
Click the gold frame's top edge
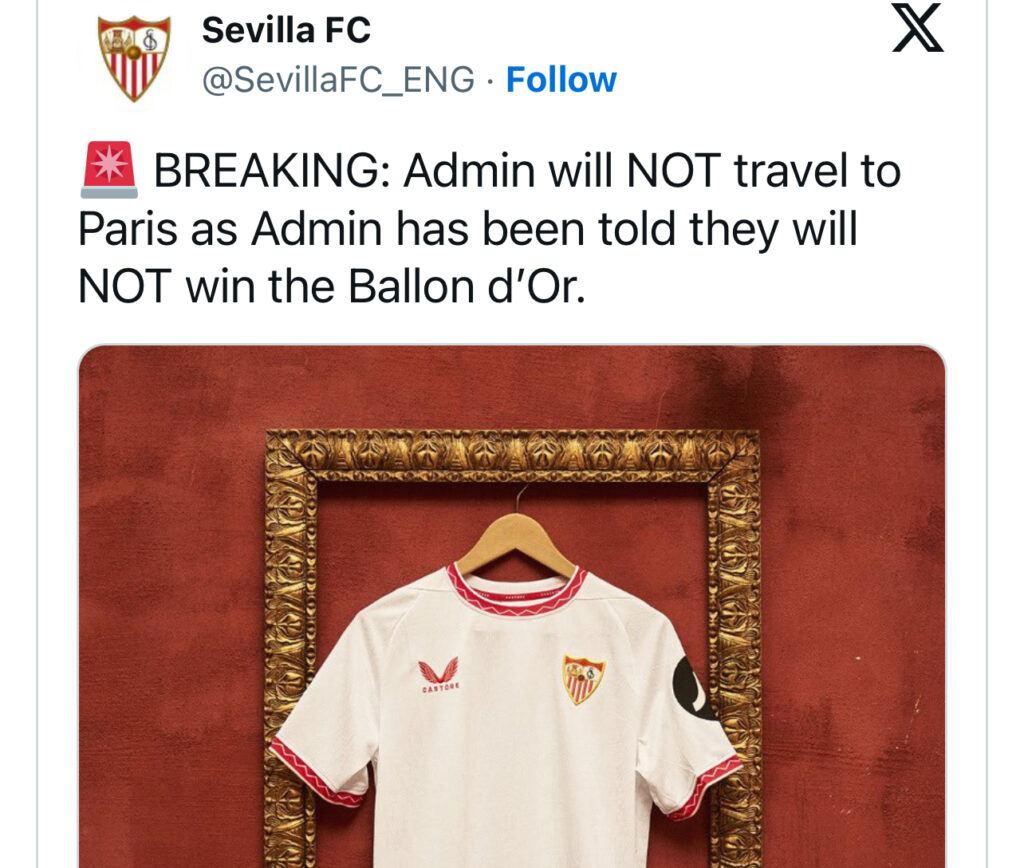point(512,454)
